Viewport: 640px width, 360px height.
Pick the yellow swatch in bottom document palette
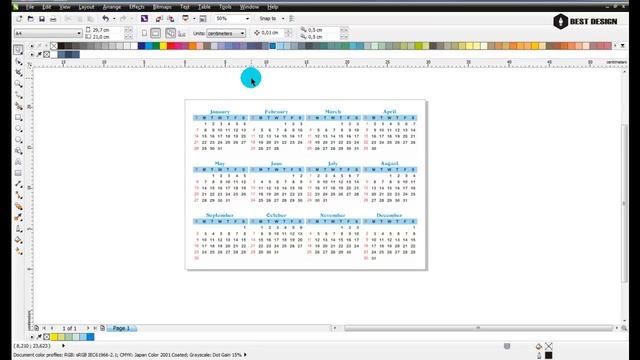54,337
